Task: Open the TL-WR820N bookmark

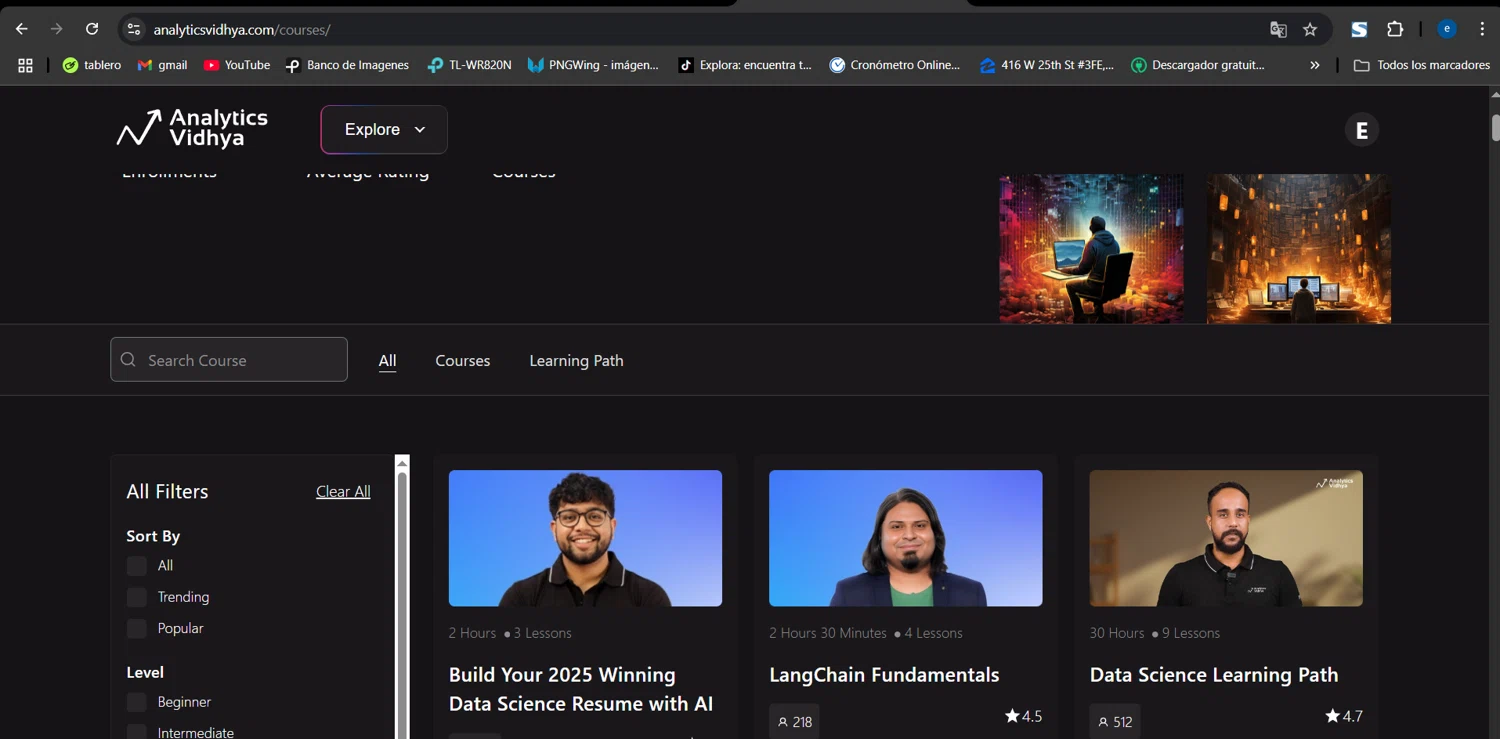Action: click(469, 65)
